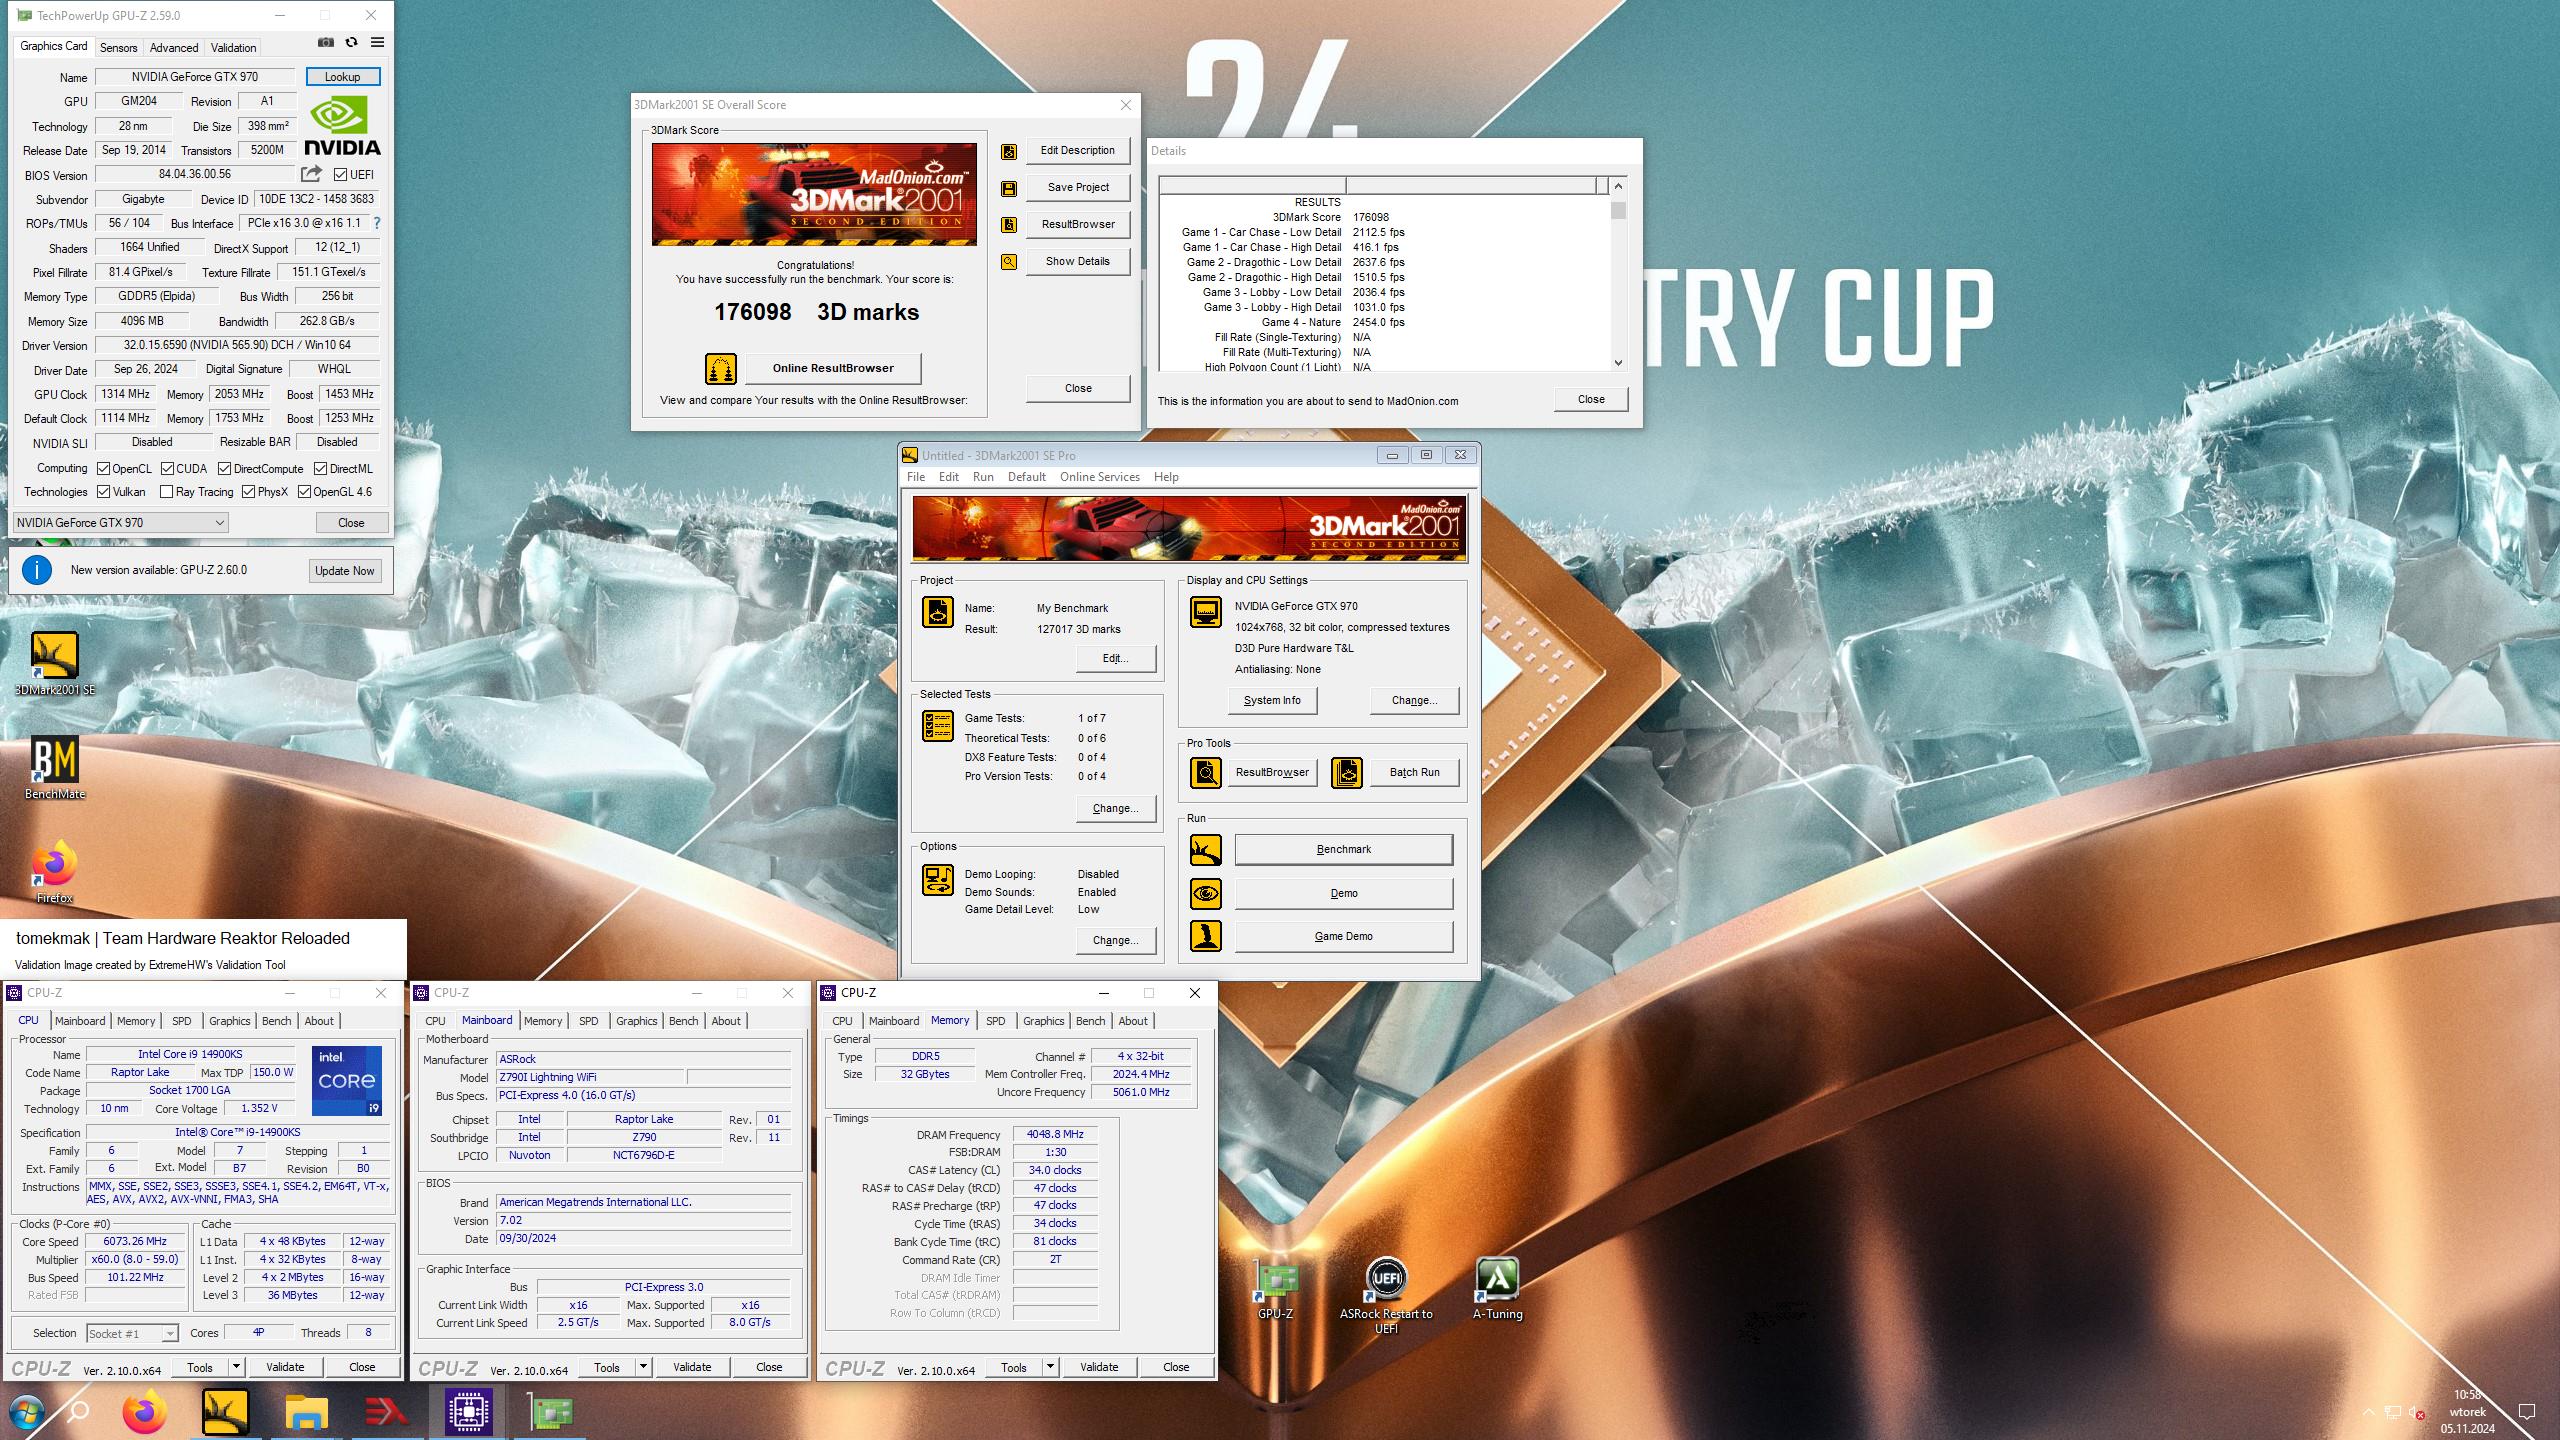This screenshot has width=2560, height=1440.
Task: Open Tools dropdown arrow in Memory window
Action: 1050,1367
